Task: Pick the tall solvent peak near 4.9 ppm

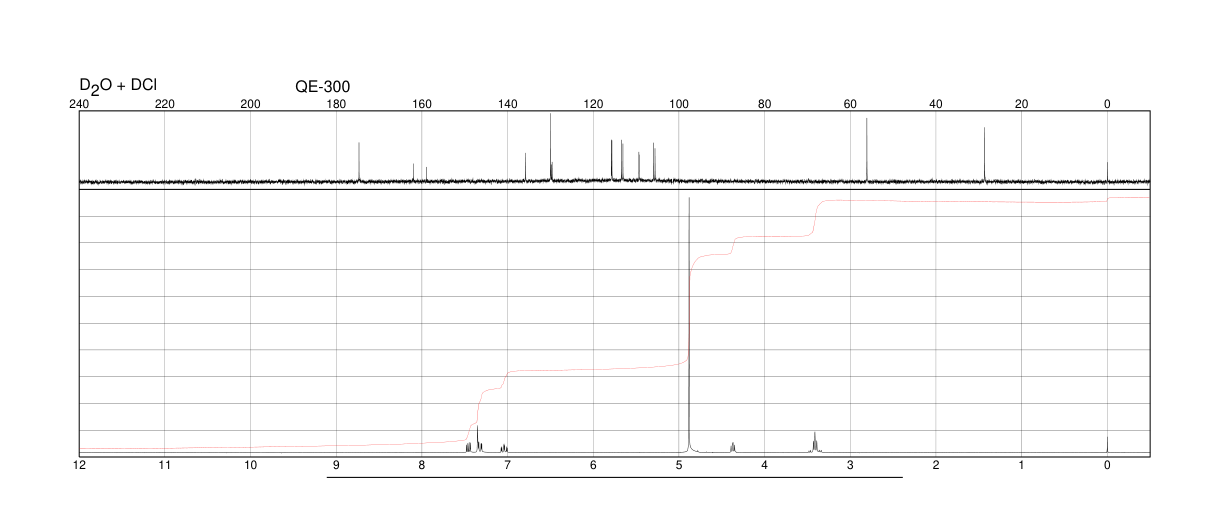Action: click(689, 325)
